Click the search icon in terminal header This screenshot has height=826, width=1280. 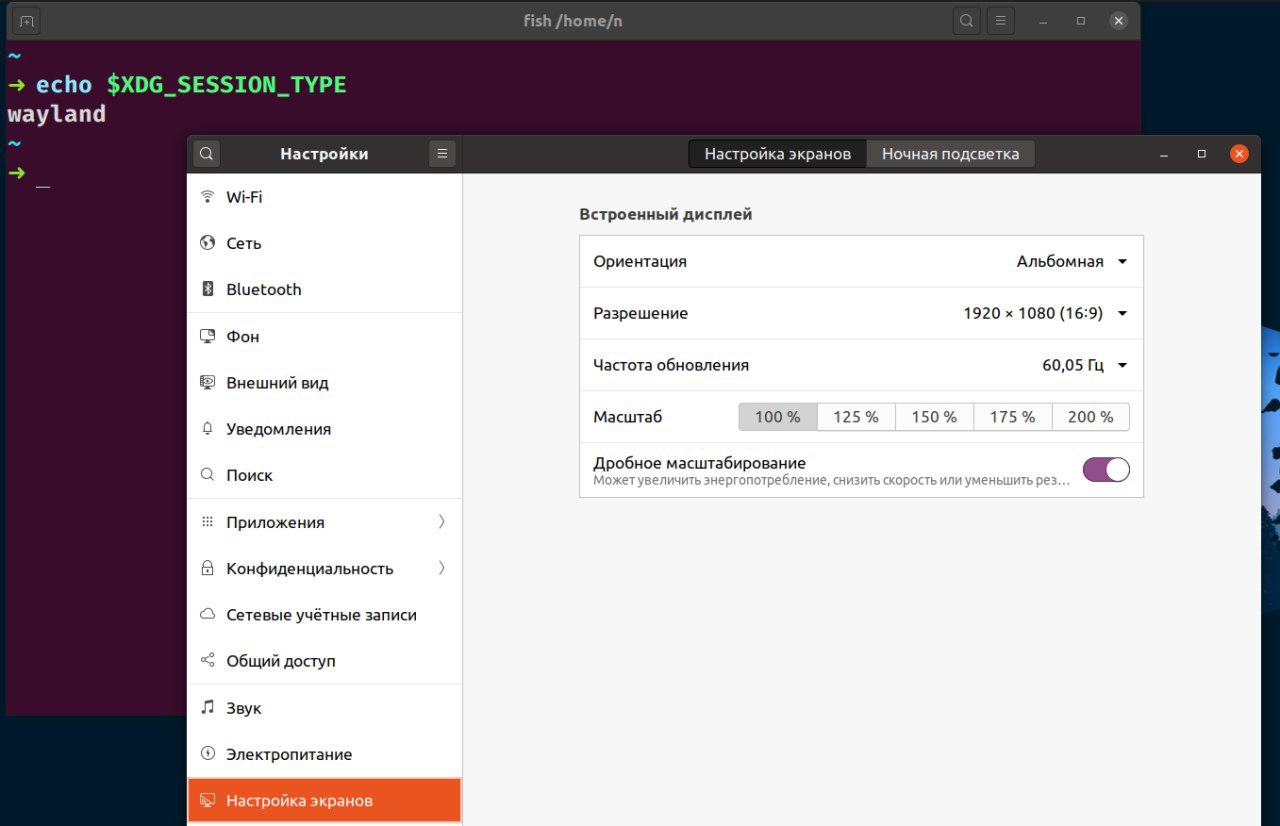[966, 20]
